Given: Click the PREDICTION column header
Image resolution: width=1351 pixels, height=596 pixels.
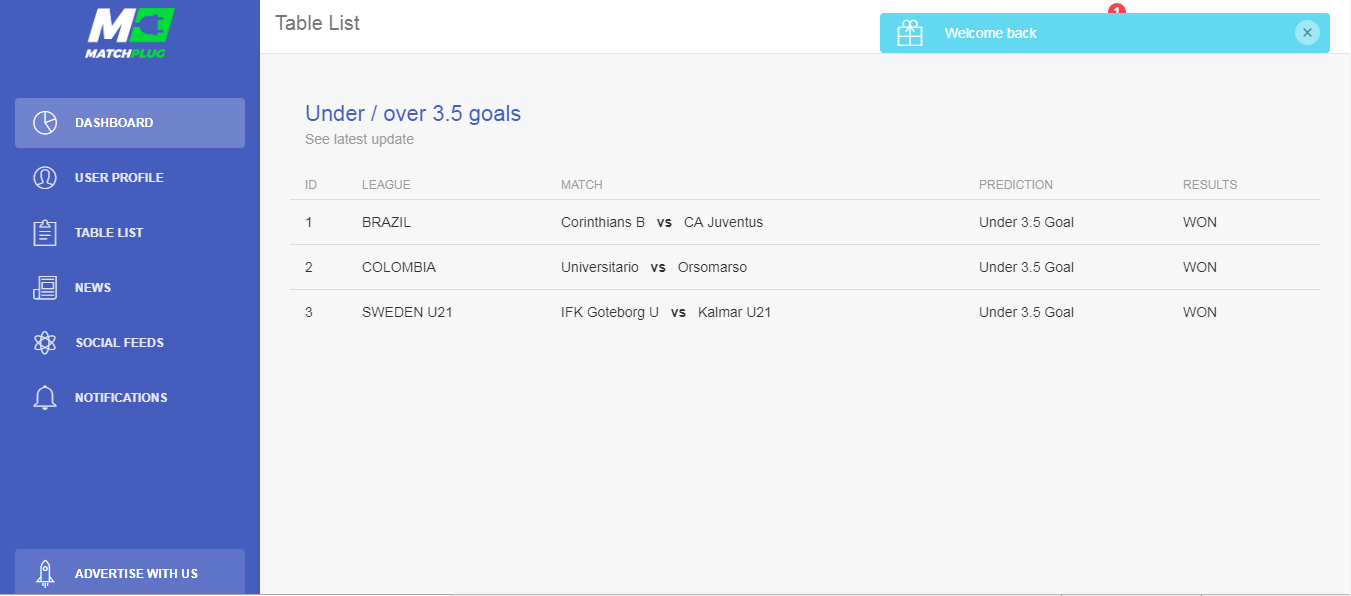Looking at the screenshot, I should click(1016, 185).
